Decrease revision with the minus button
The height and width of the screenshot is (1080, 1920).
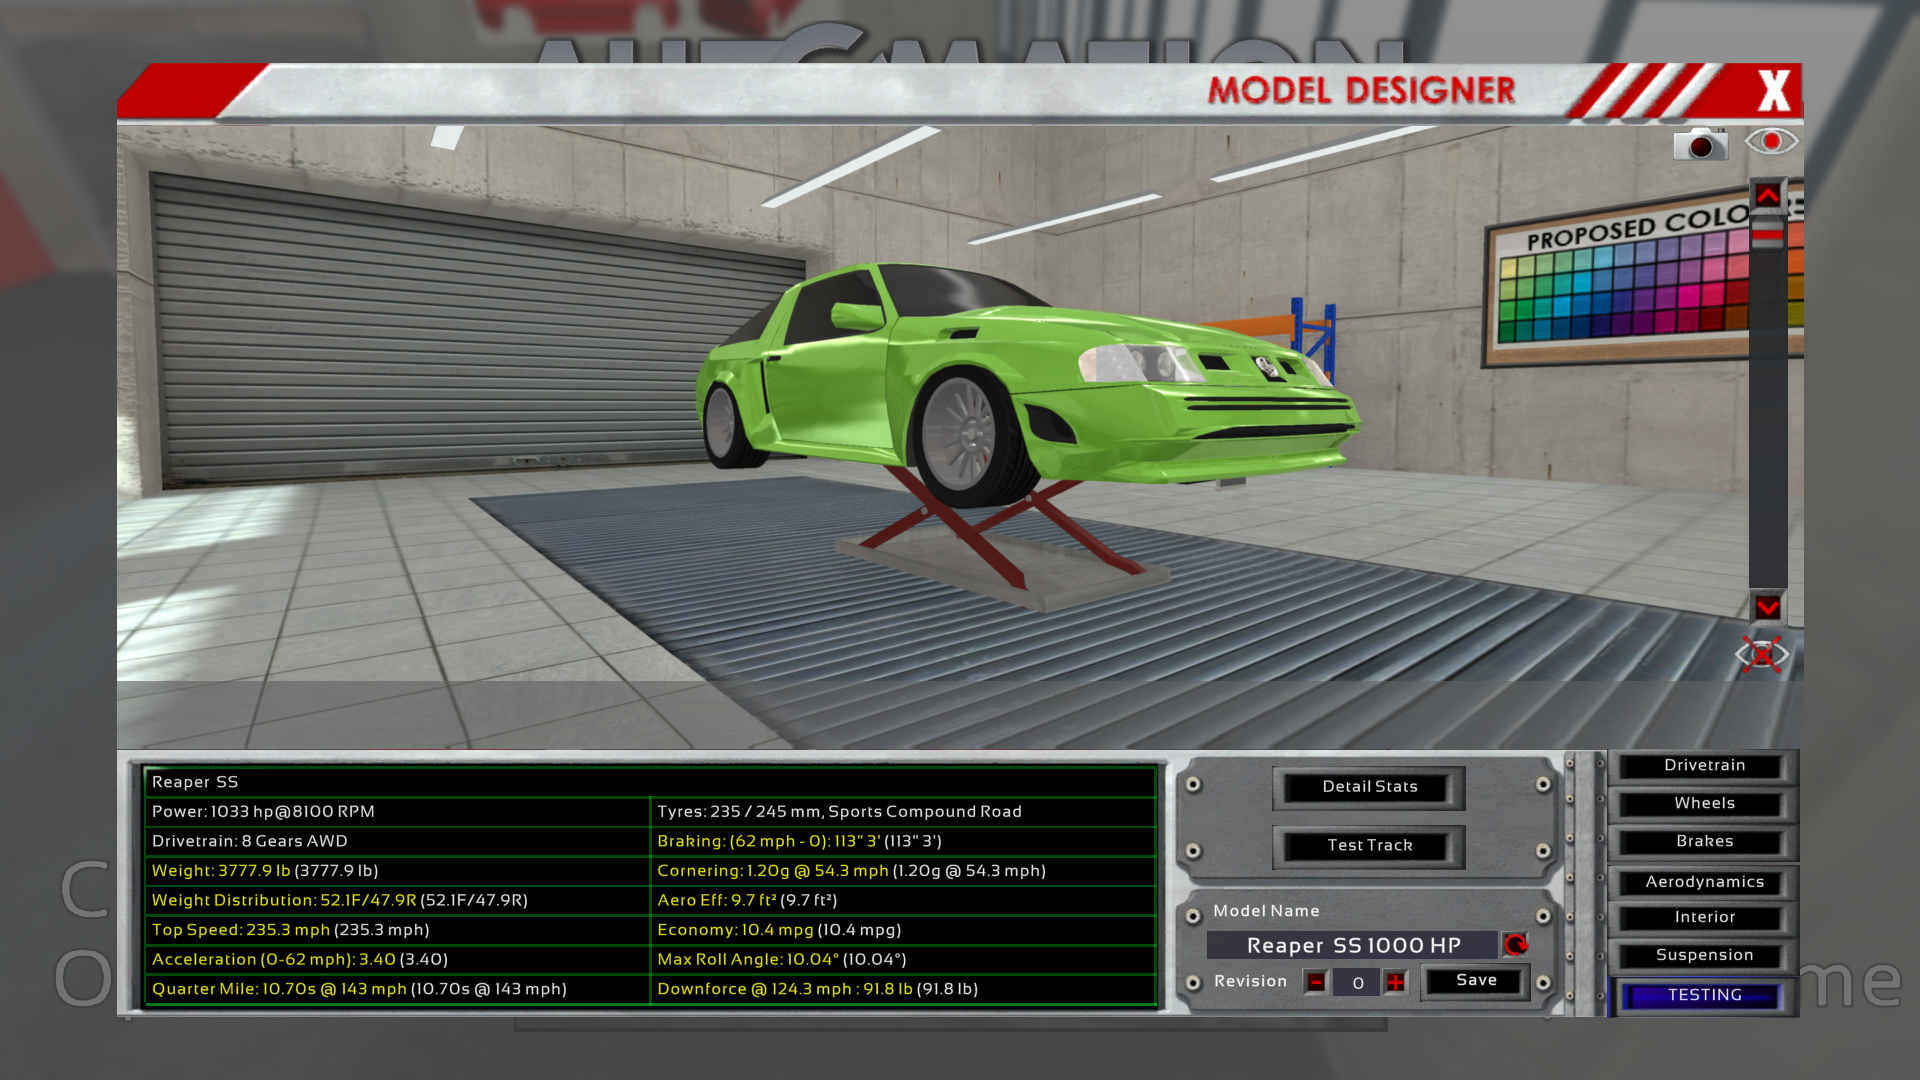coord(1316,982)
